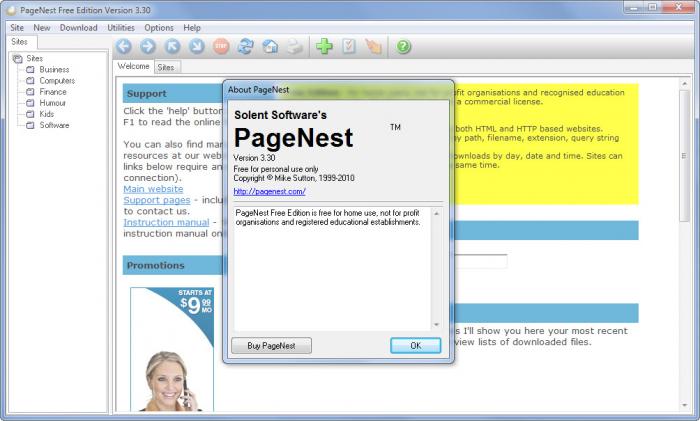
Task: Click the main page scrollbar up arrow
Action: tap(685, 83)
